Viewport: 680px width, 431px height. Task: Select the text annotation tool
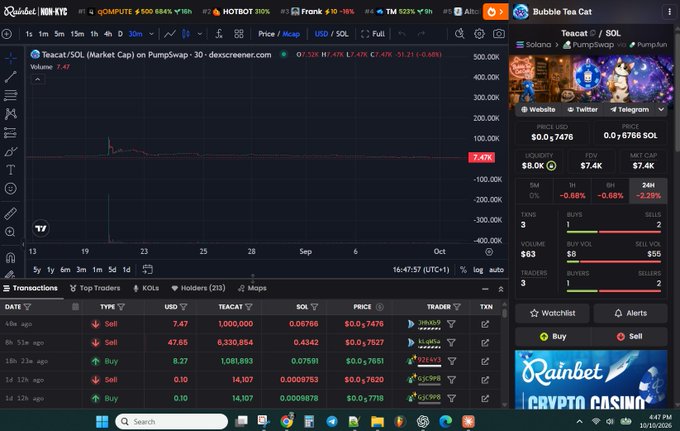[x=11, y=170]
